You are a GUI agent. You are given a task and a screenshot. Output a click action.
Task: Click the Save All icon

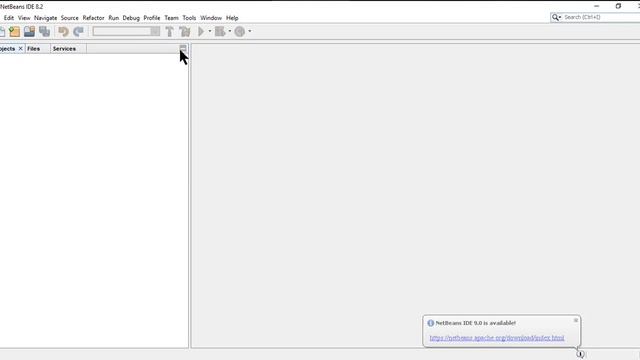click(x=44, y=31)
